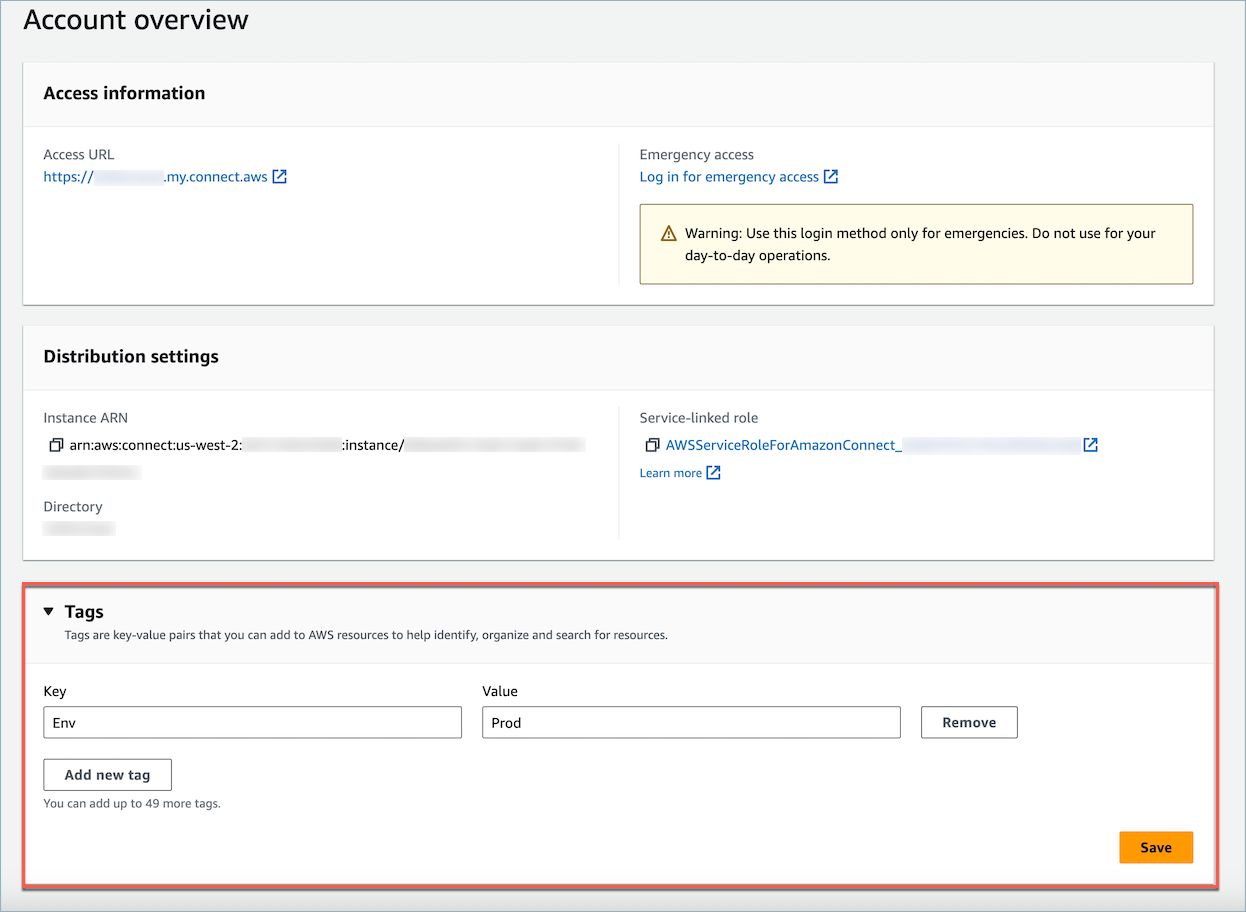1246x912 pixels.
Task: Click Log in for emergency access
Action: [x=729, y=177]
